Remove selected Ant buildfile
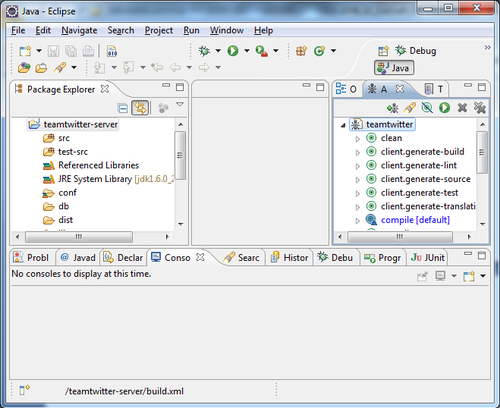This screenshot has height=408, width=500. tap(462, 108)
